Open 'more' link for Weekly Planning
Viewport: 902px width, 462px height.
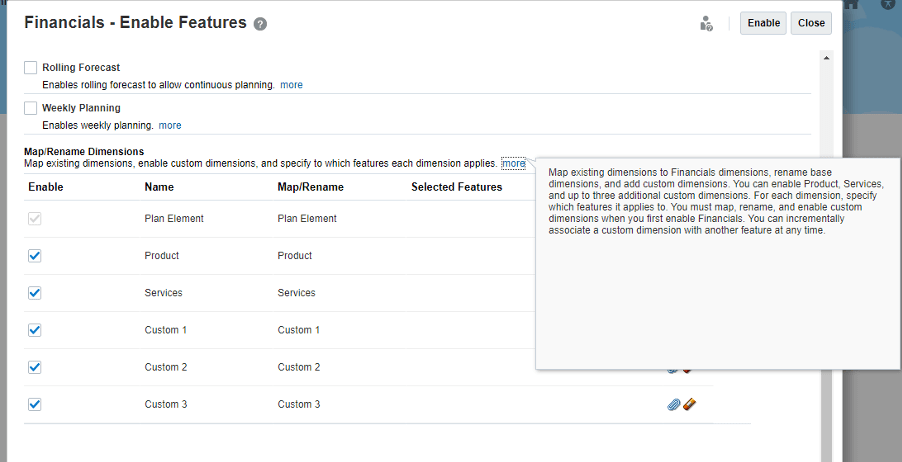(x=170, y=125)
